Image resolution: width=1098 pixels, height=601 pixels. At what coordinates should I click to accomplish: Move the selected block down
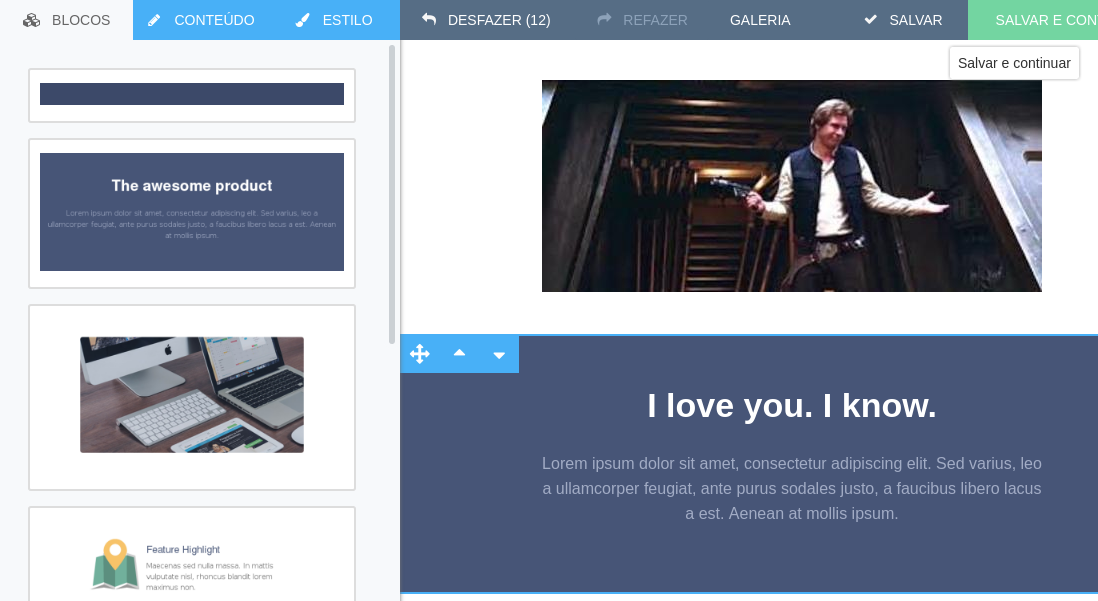499,355
